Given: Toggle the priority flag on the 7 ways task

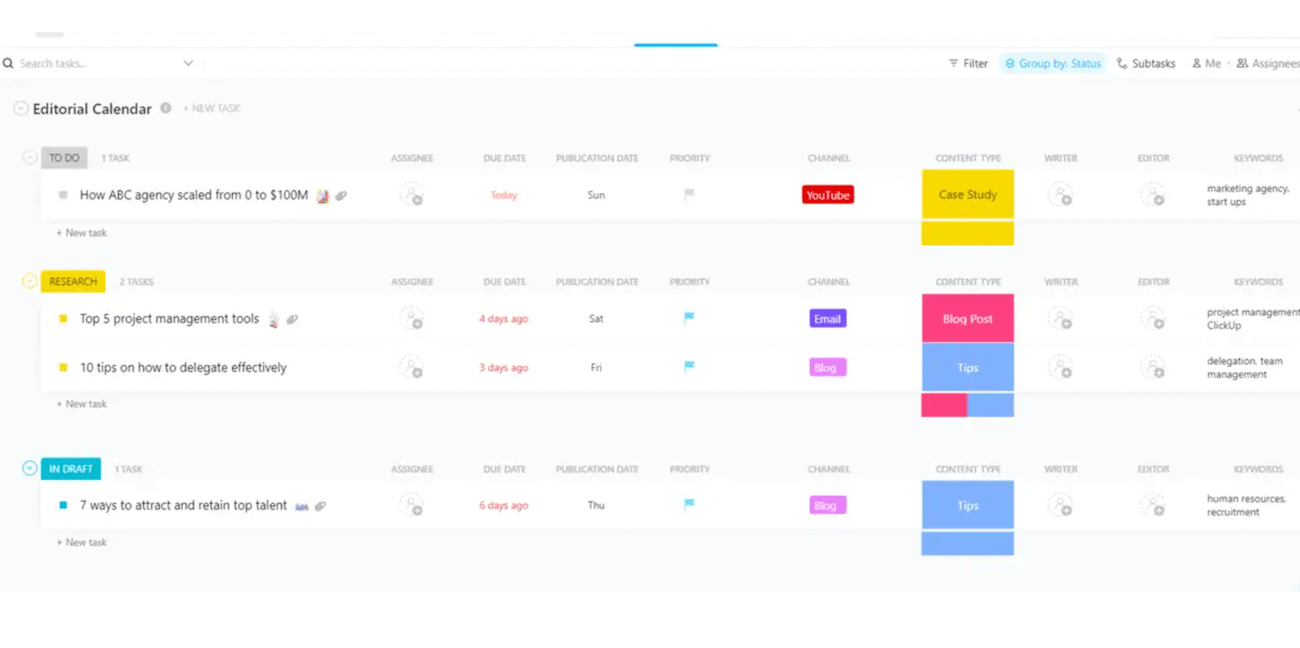Looking at the screenshot, I should point(688,505).
